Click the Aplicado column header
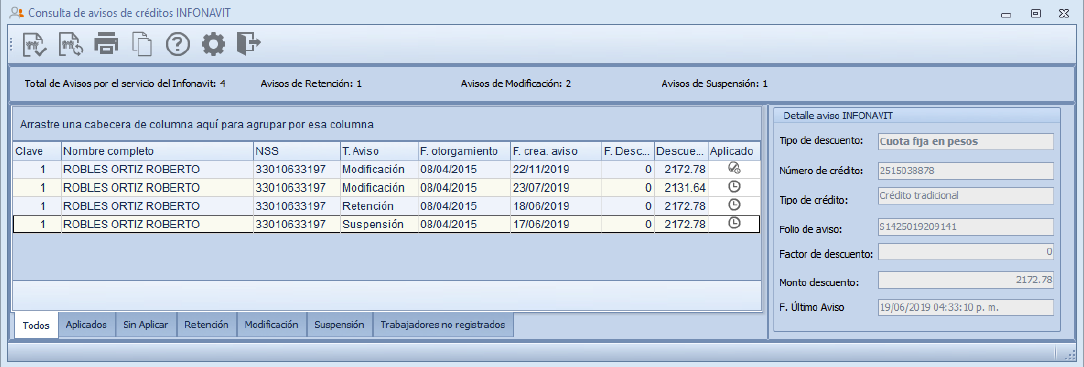This screenshot has width=1084, height=367. pyautogui.click(x=734, y=151)
